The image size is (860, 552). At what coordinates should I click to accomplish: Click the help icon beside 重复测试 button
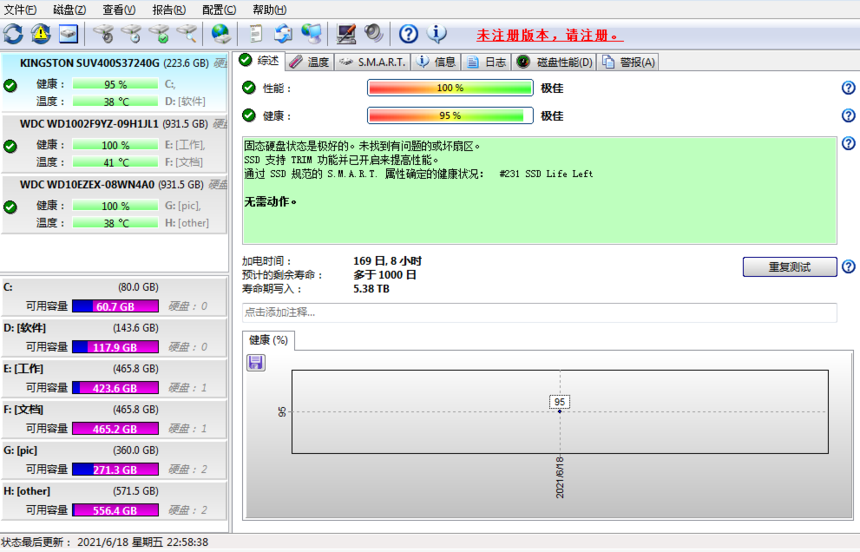click(849, 267)
